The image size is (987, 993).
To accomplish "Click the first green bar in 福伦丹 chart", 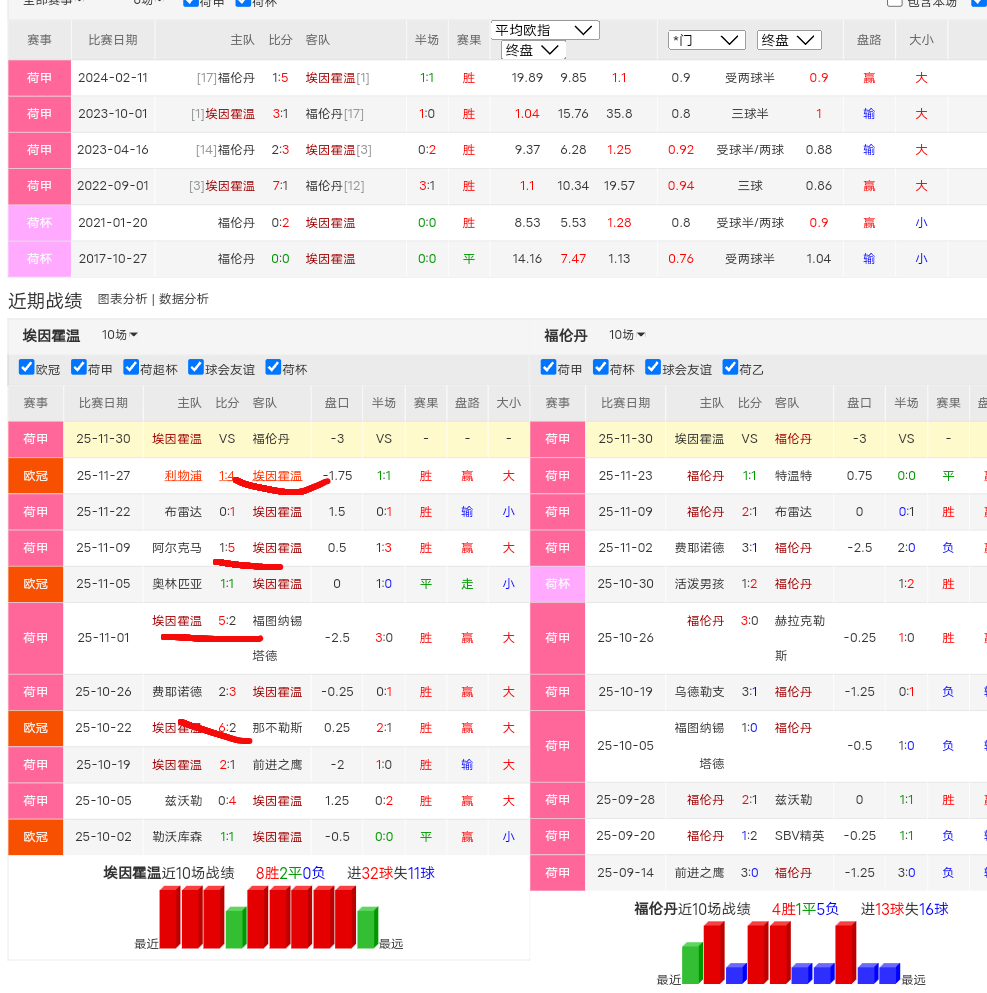I will [x=692, y=964].
